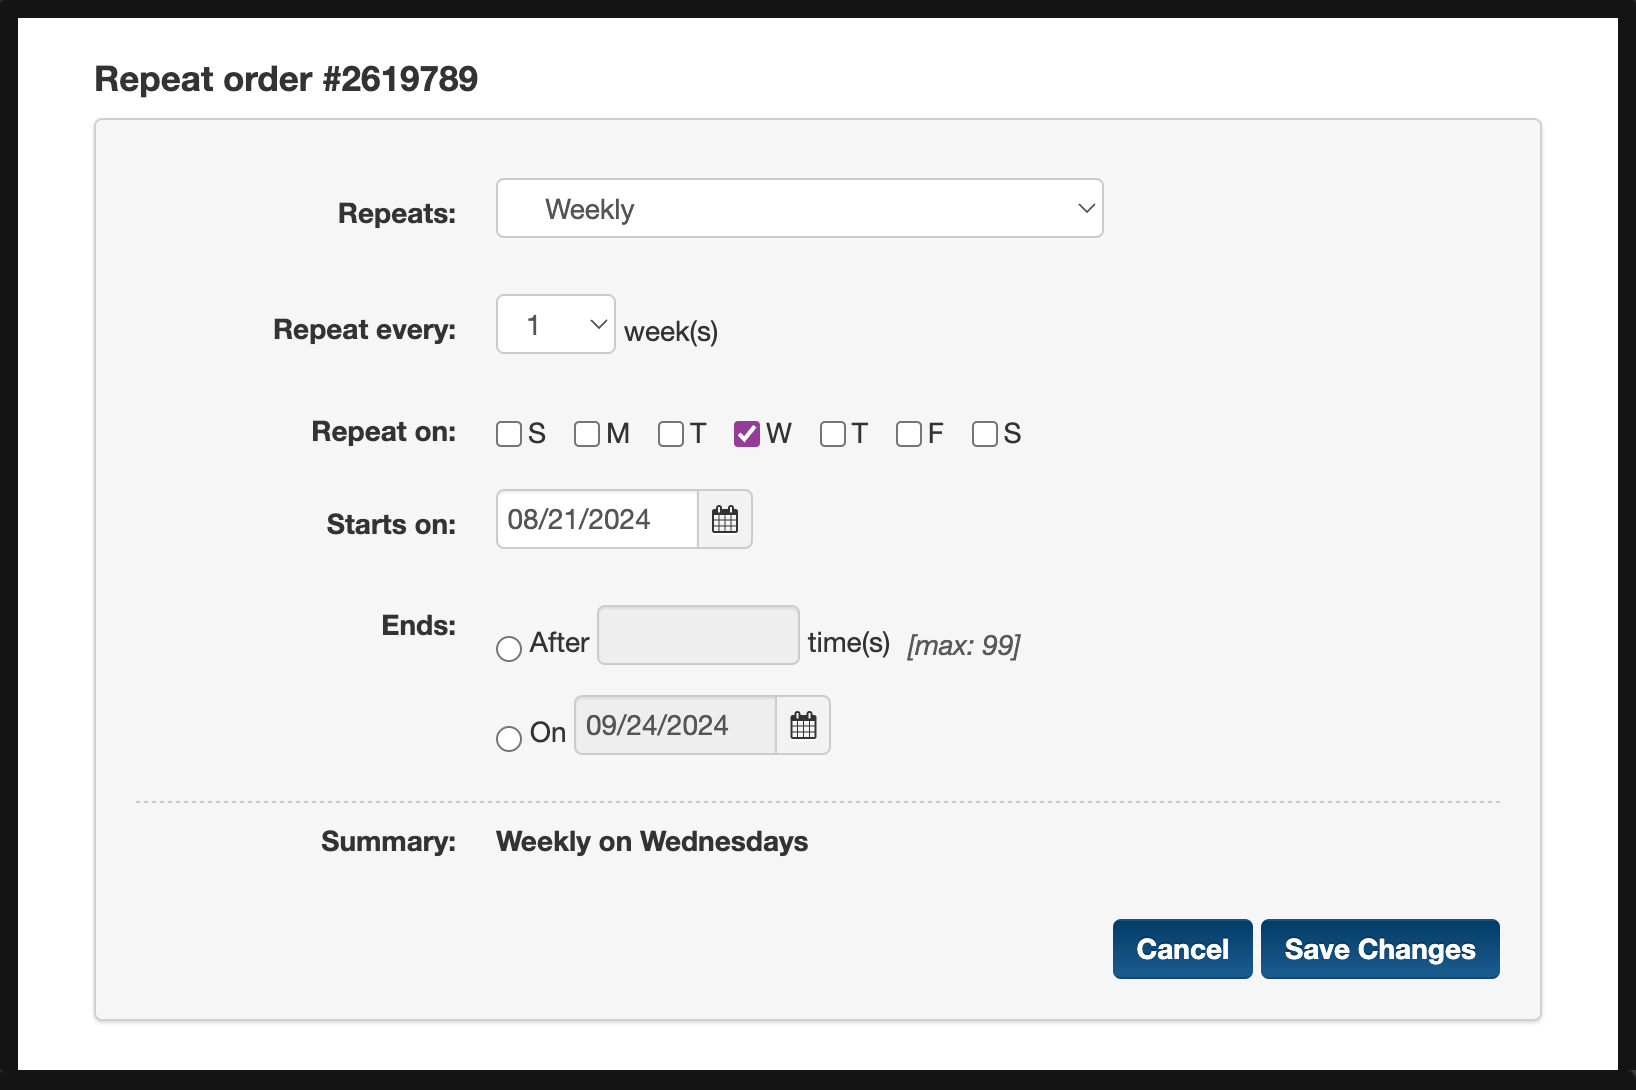
Task: Check the Saturday checkbox
Action: [x=986, y=434]
